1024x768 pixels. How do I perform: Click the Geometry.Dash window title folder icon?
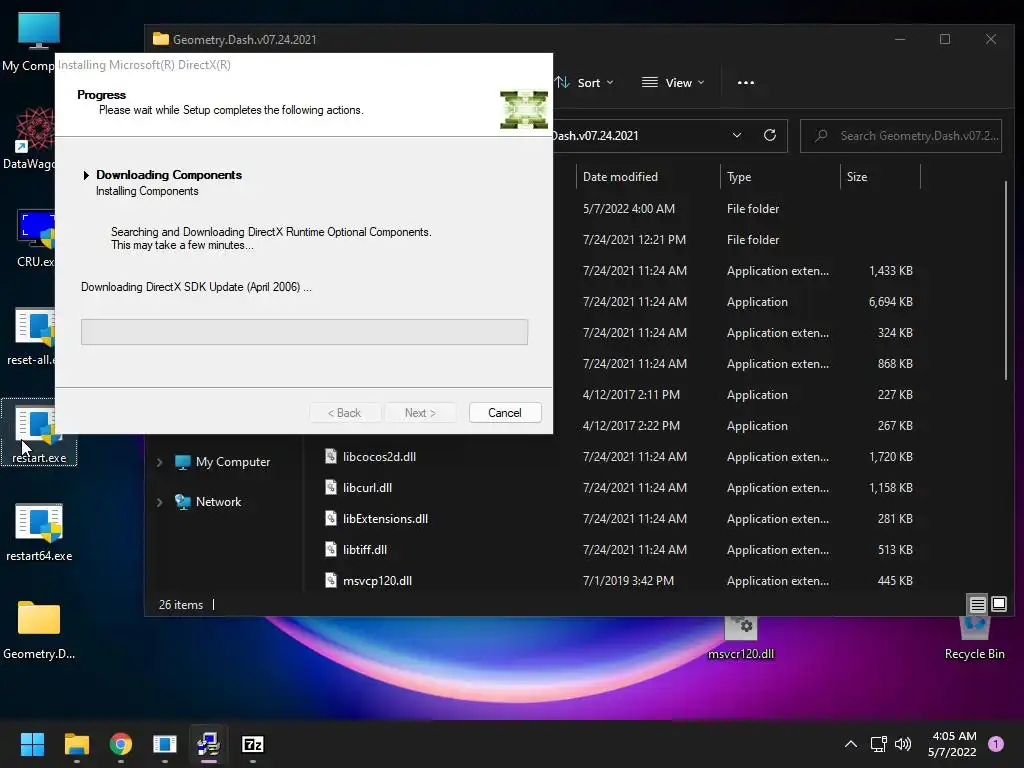click(161, 39)
